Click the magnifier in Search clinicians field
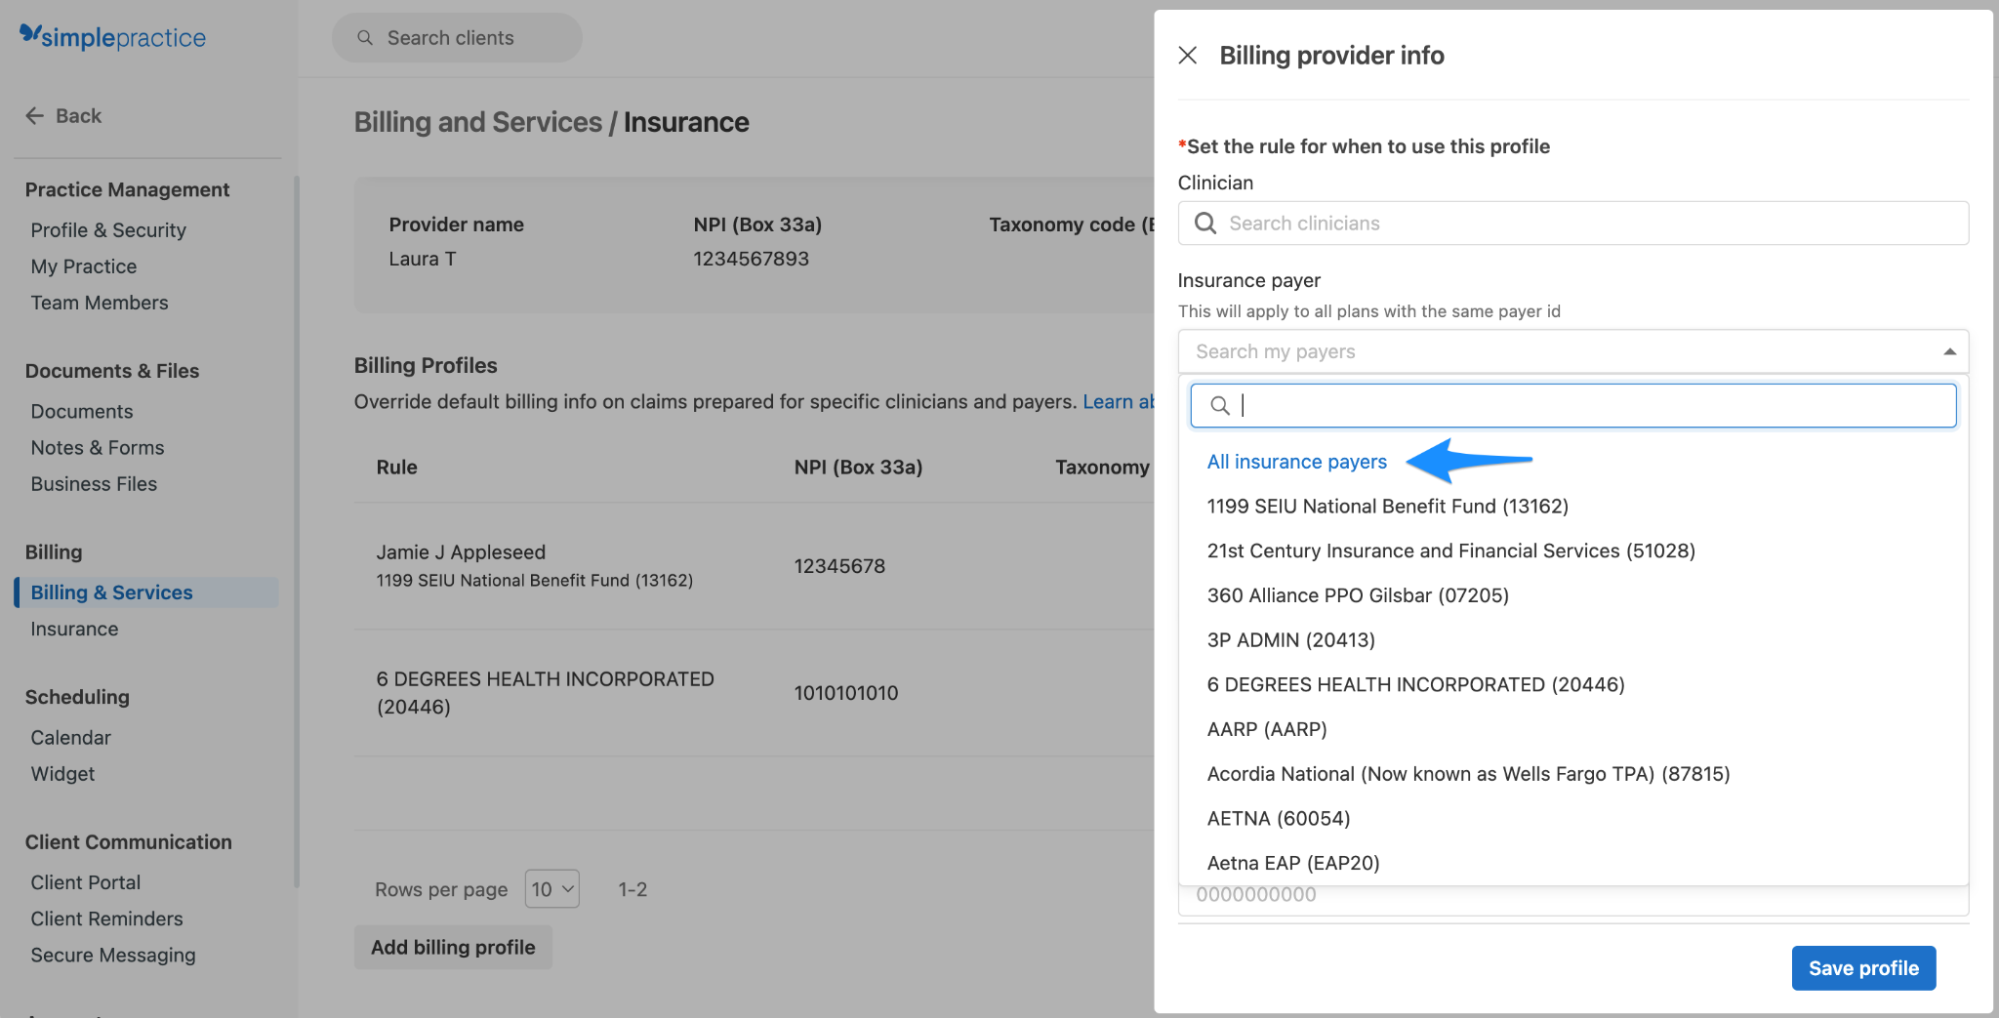The width and height of the screenshot is (1999, 1019). (x=1207, y=223)
